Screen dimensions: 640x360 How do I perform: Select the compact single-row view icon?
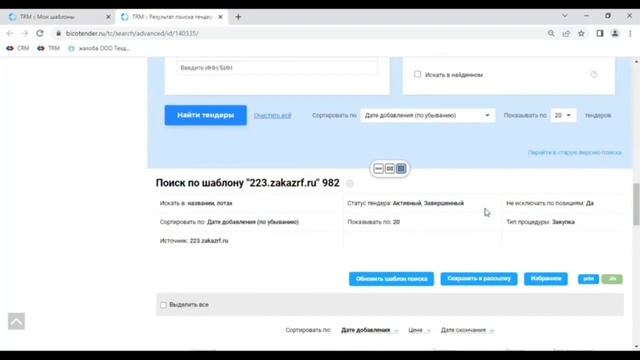[378, 169]
